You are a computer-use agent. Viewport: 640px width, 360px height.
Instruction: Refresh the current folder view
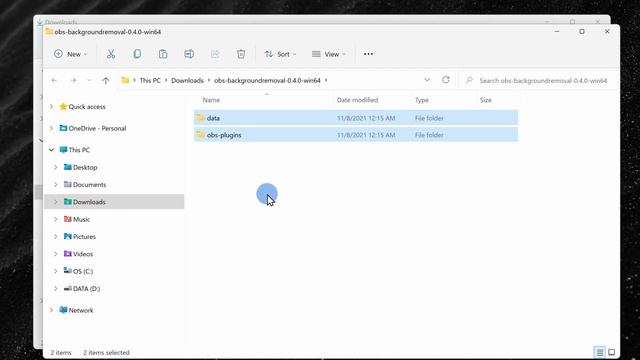coord(446,80)
